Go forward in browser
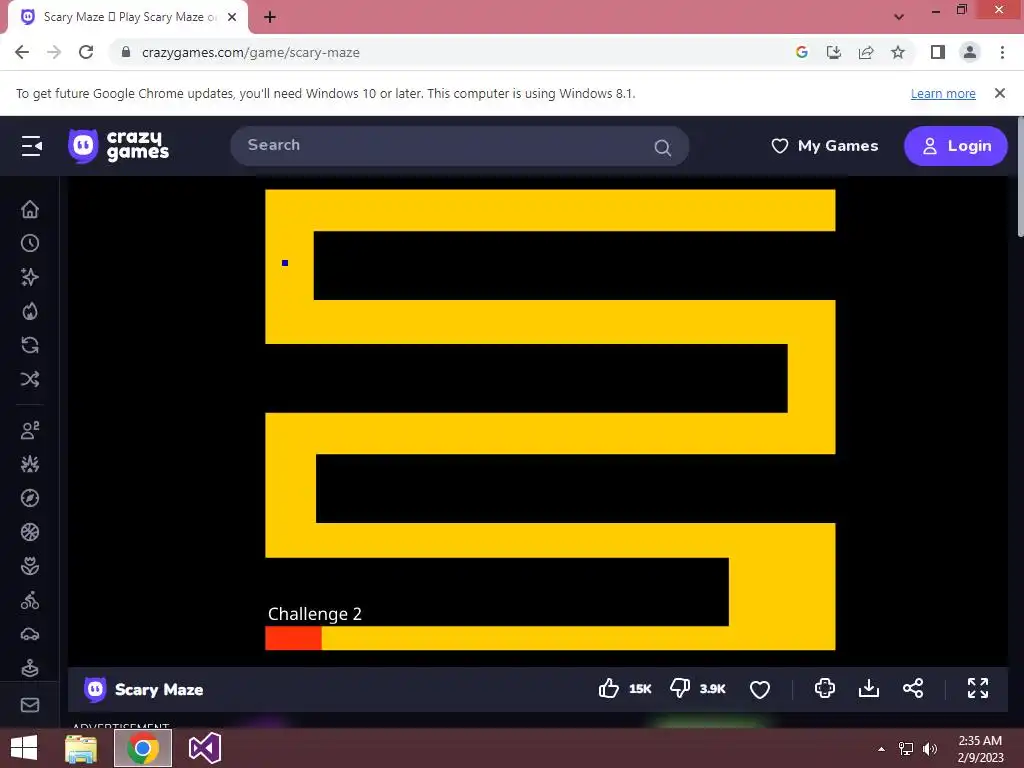 point(54,52)
